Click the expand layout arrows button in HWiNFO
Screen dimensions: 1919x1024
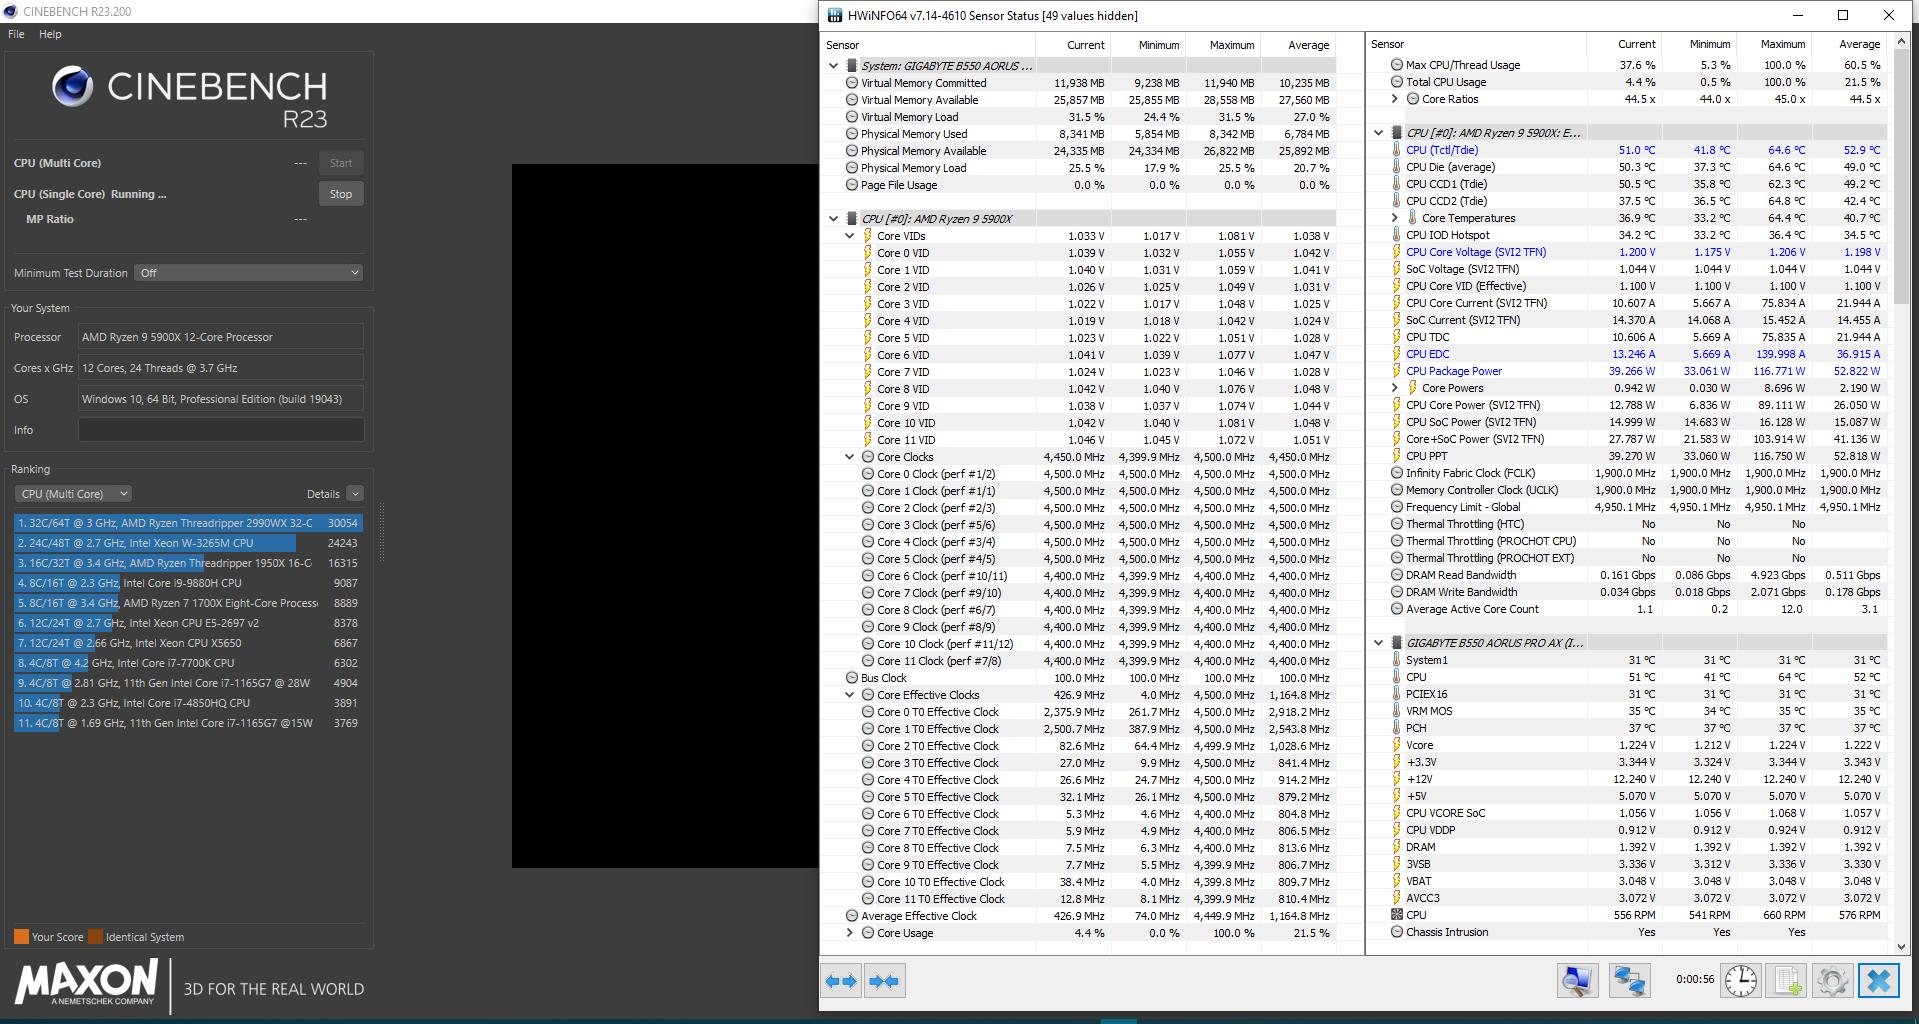841,981
